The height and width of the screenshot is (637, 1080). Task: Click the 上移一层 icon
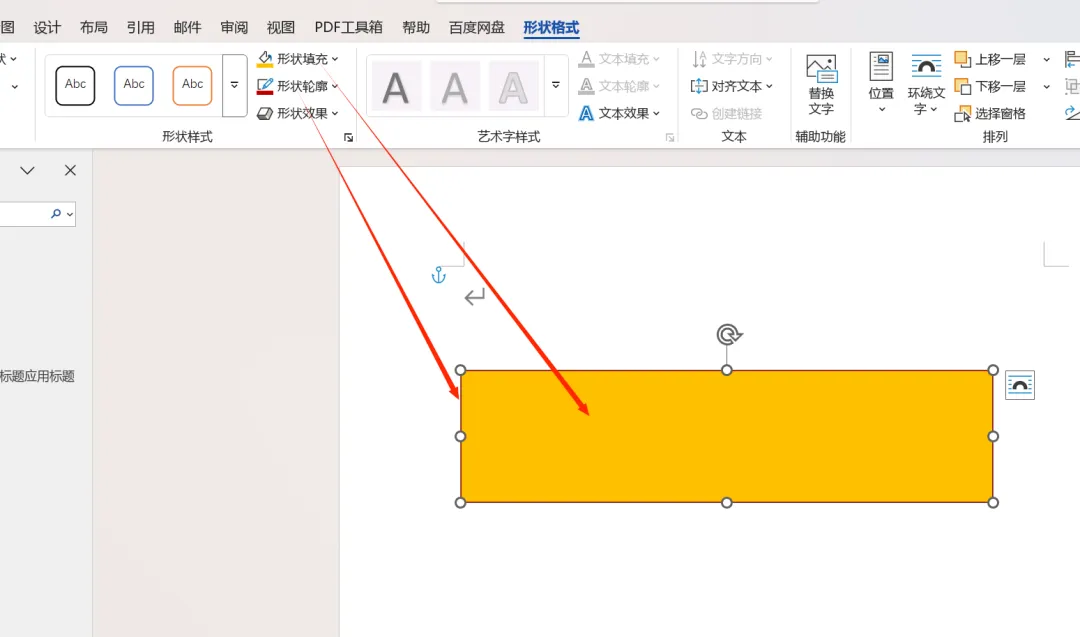pos(963,59)
